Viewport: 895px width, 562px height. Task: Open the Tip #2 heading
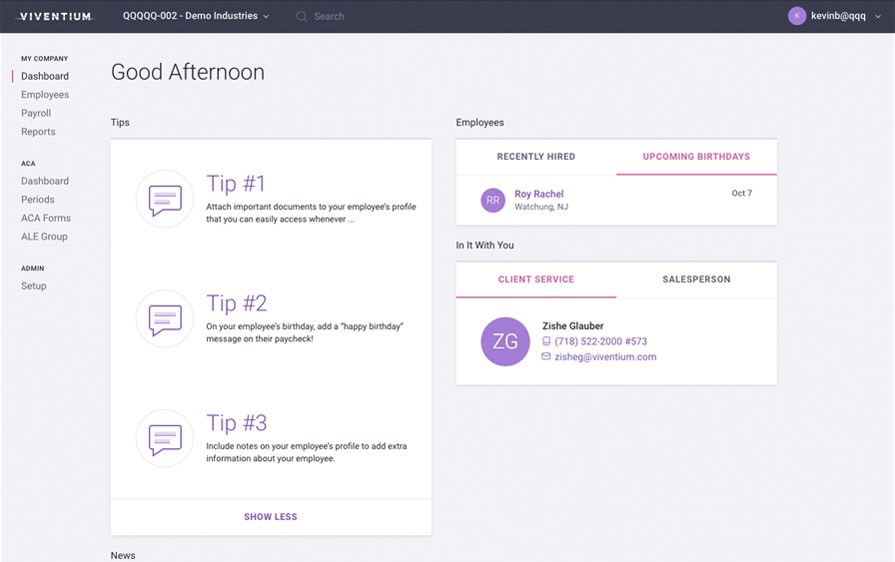[x=236, y=304]
